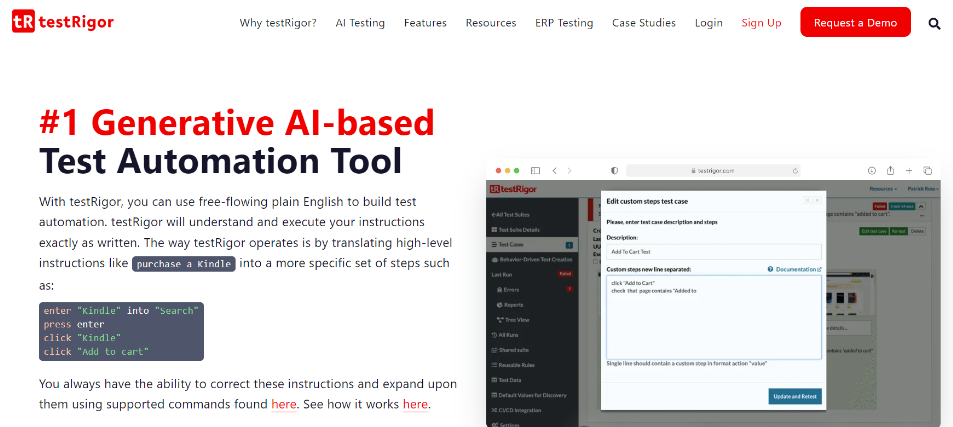Expand Resources dropdown in demo app header
This screenshot has width=953, height=427.
click(883, 189)
